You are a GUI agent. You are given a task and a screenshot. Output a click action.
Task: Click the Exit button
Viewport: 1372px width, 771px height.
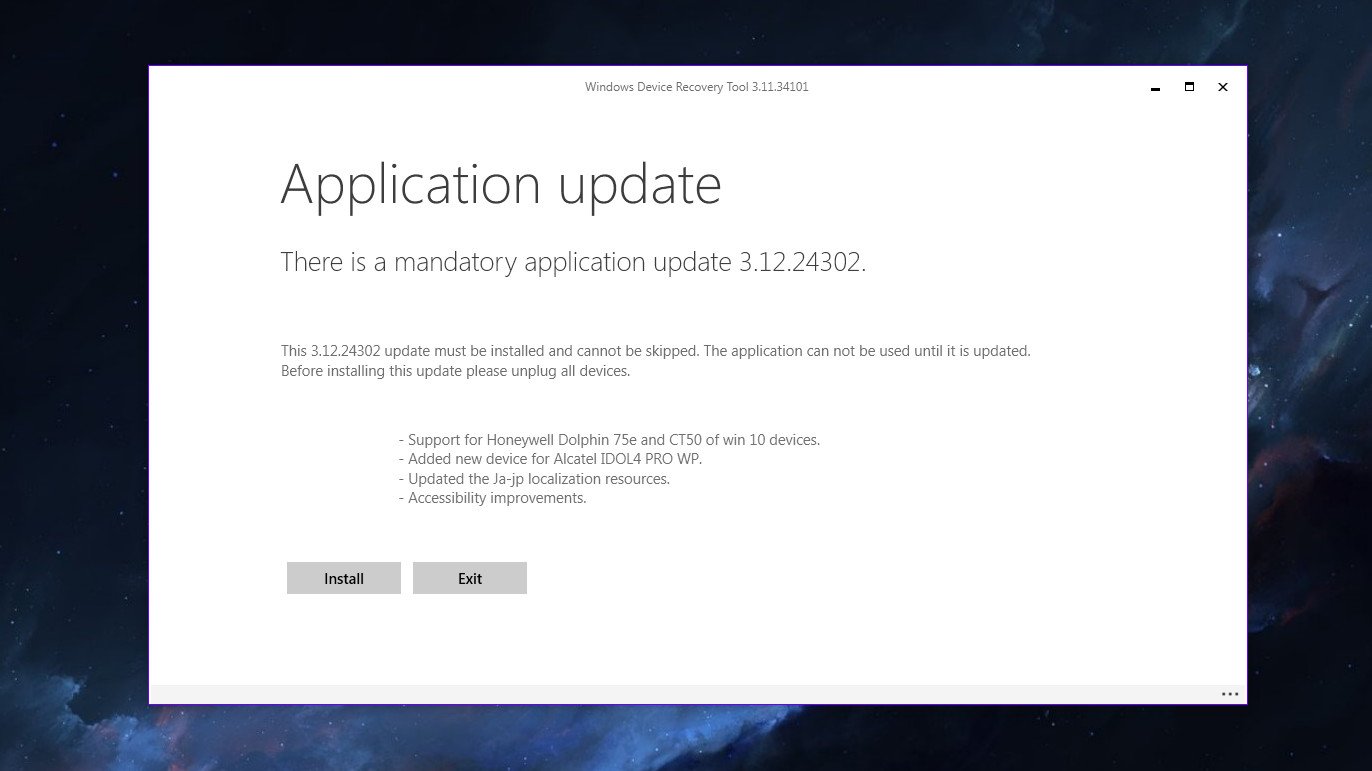click(x=470, y=578)
